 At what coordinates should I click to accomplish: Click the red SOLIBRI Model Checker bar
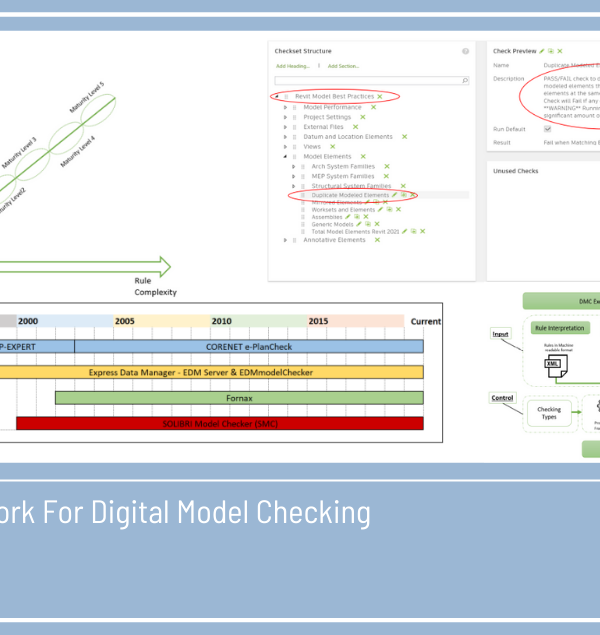[x=219, y=422]
